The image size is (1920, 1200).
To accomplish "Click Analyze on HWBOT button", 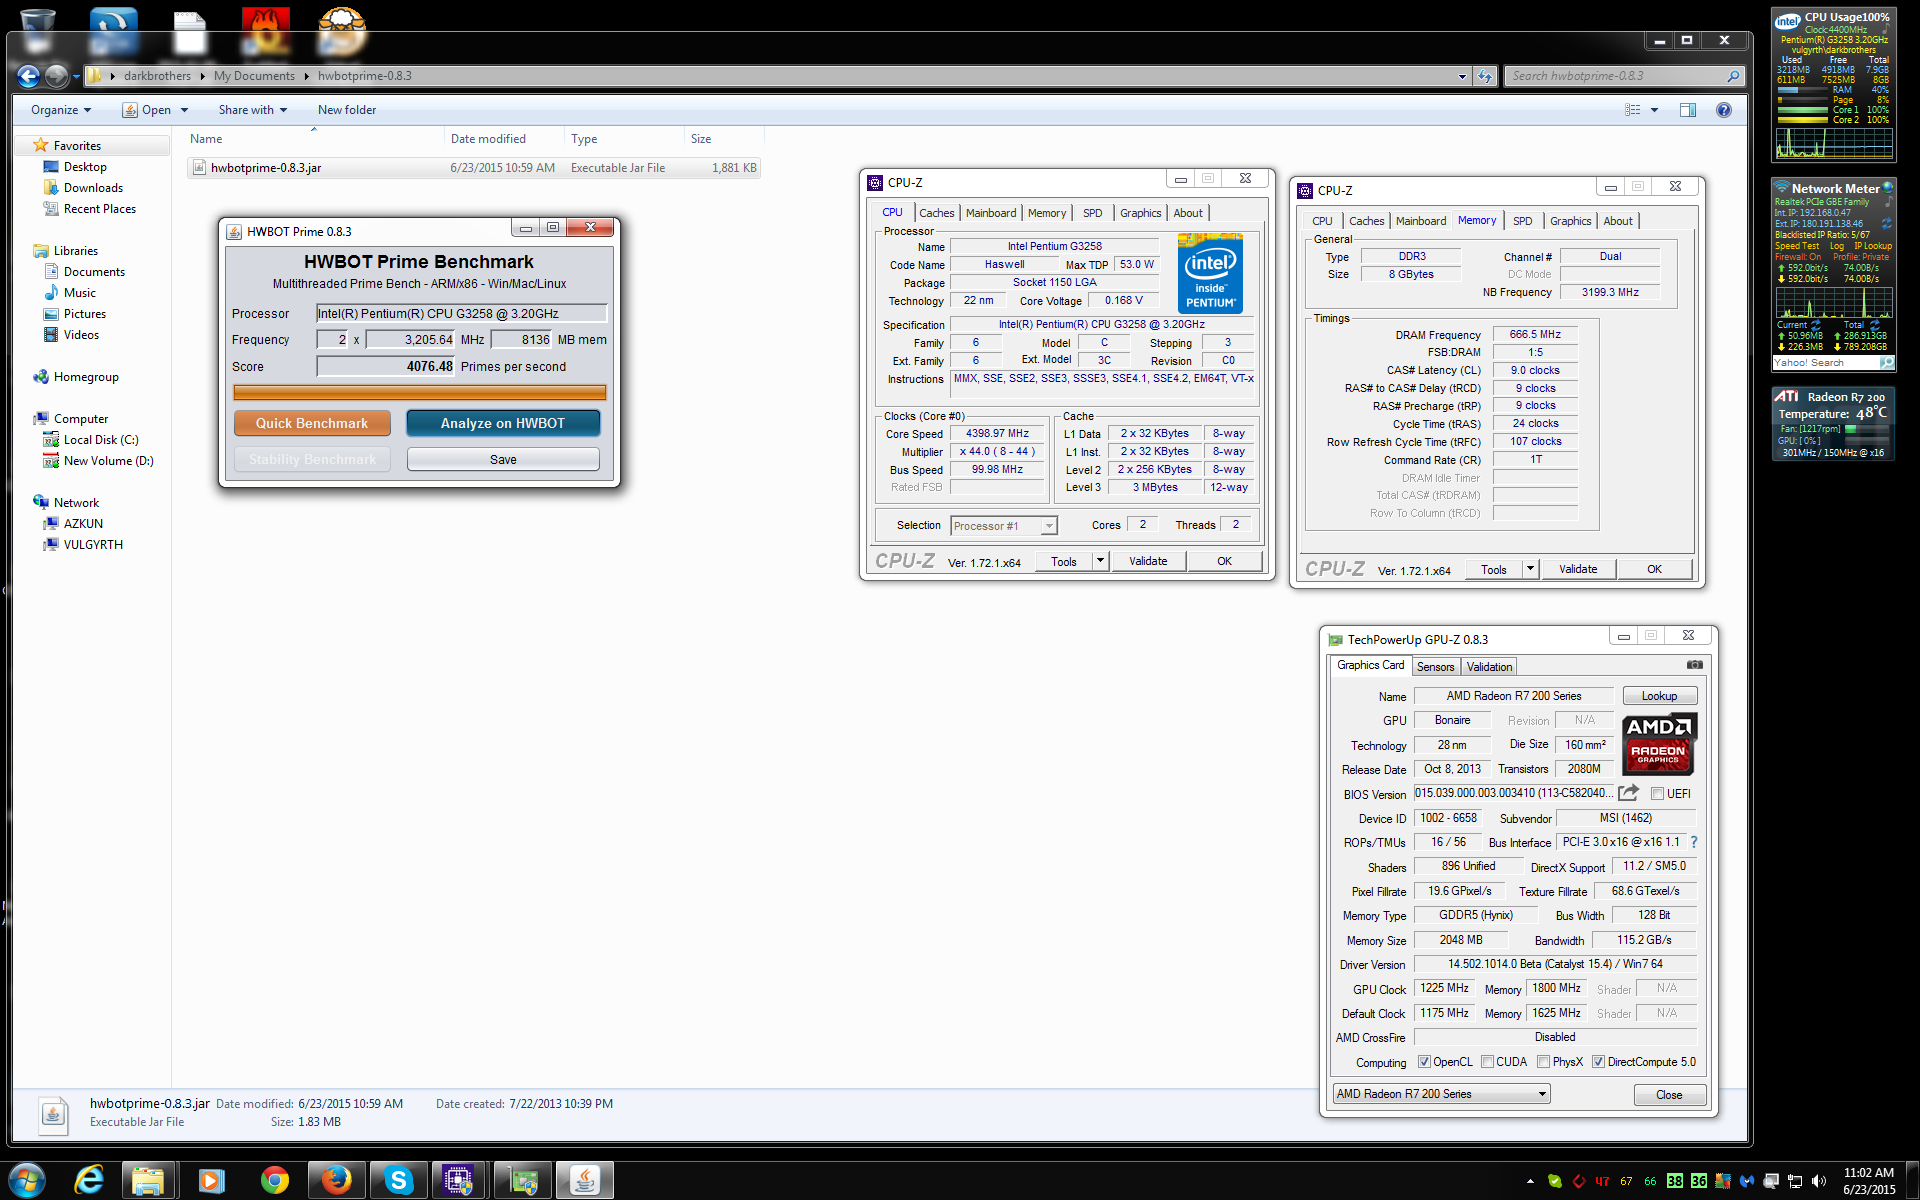I will 503,423.
